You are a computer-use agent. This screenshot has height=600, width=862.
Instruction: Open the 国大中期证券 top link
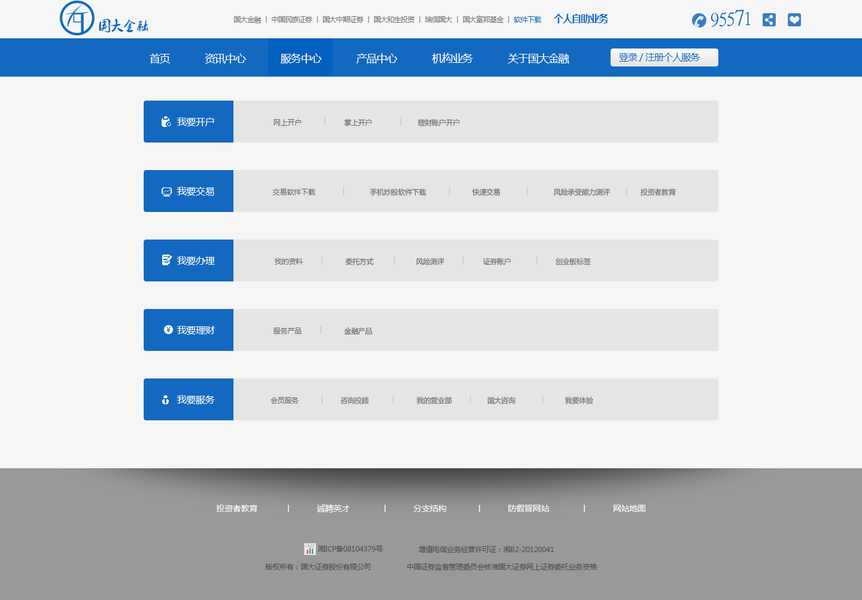point(342,19)
